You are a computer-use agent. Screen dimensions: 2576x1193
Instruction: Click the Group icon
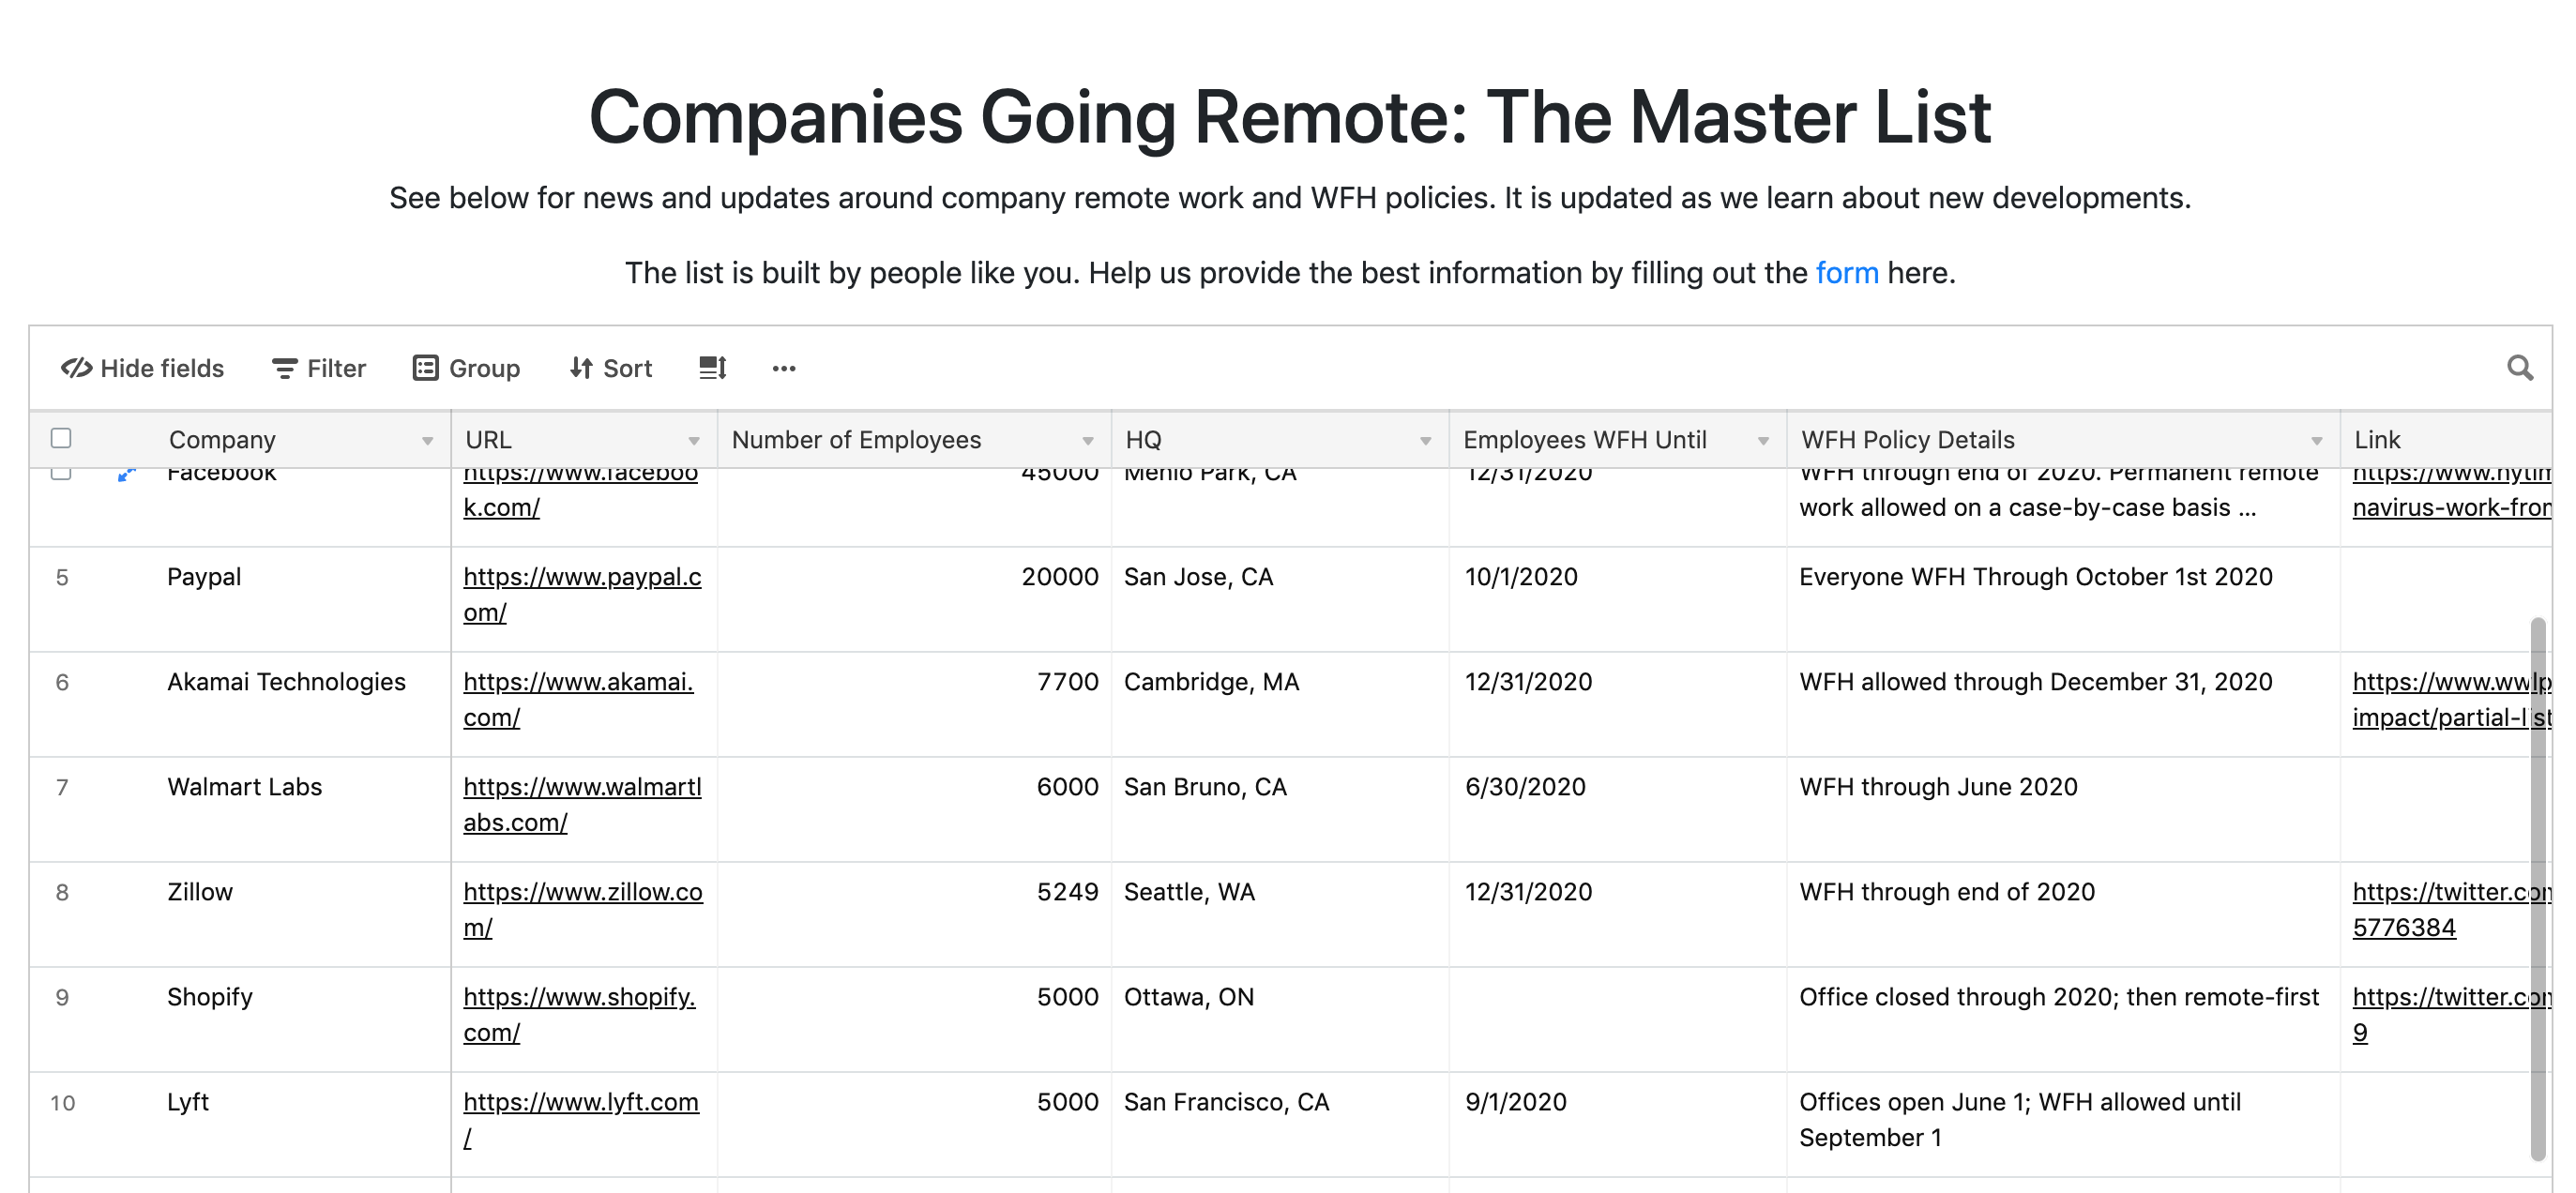[426, 368]
